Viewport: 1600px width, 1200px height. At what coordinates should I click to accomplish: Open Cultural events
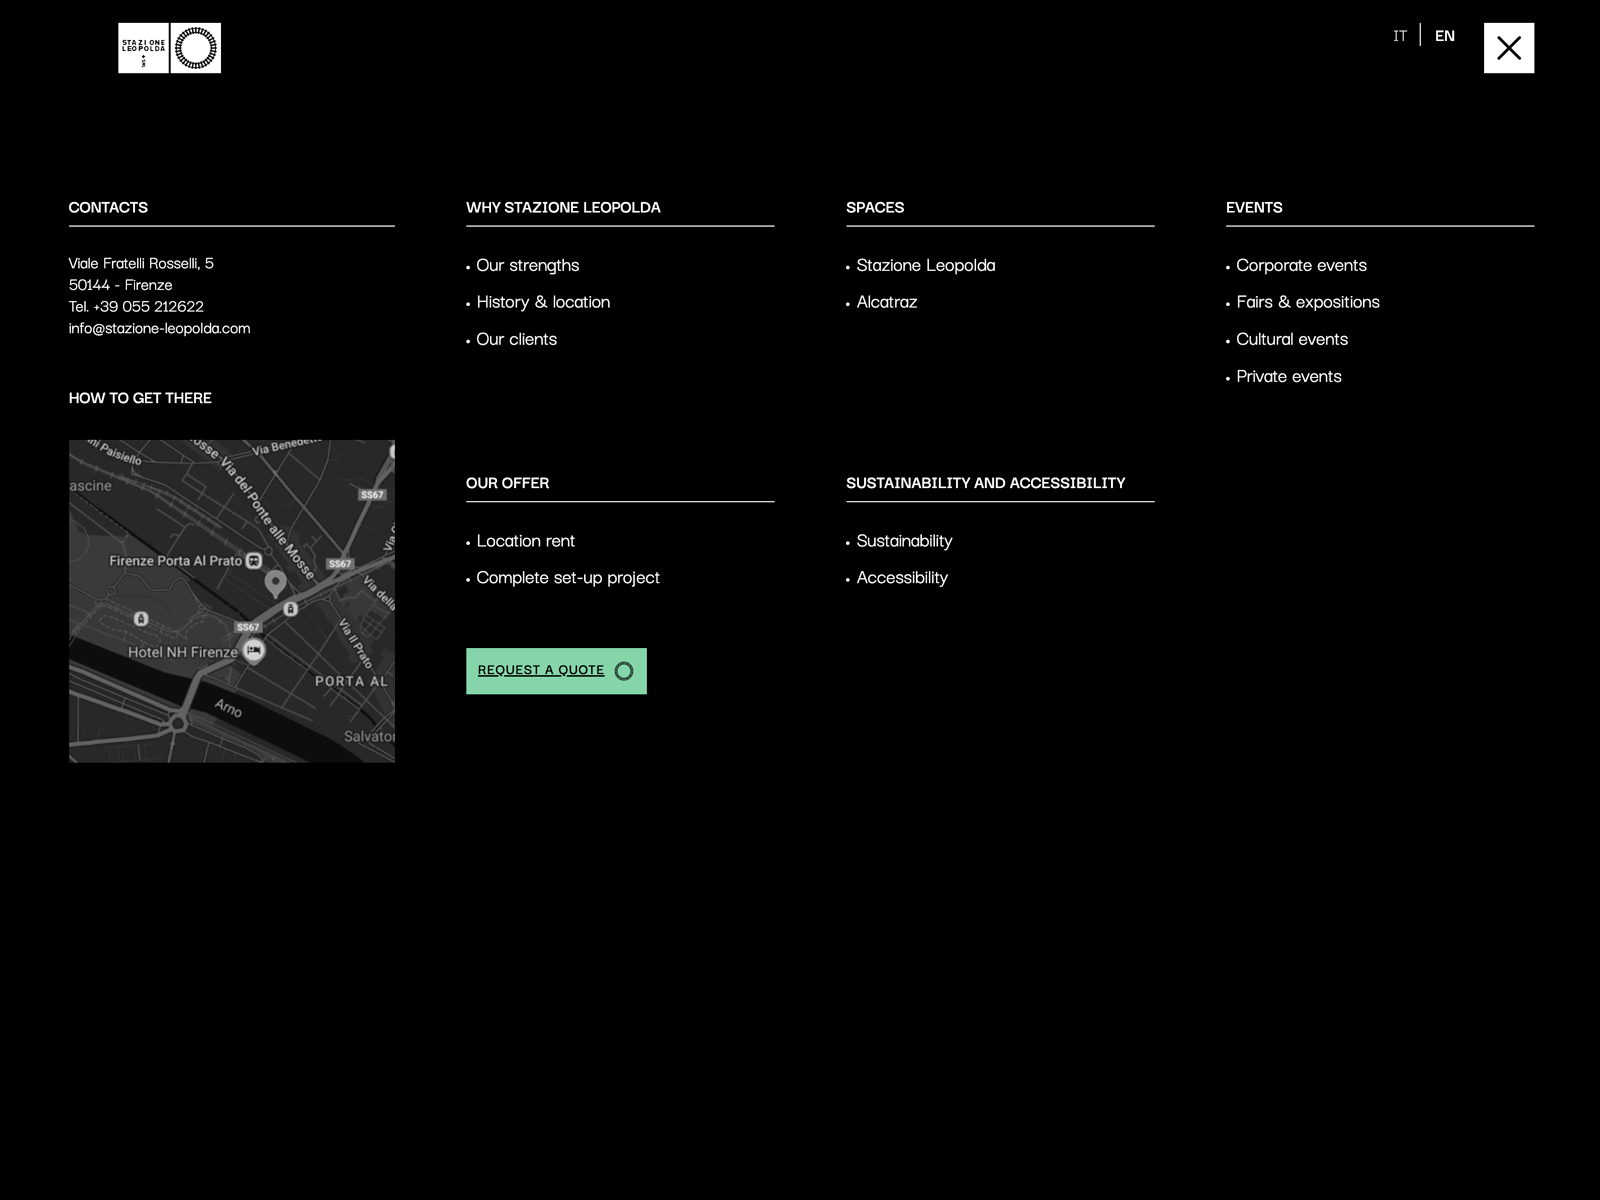pyautogui.click(x=1292, y=339)
